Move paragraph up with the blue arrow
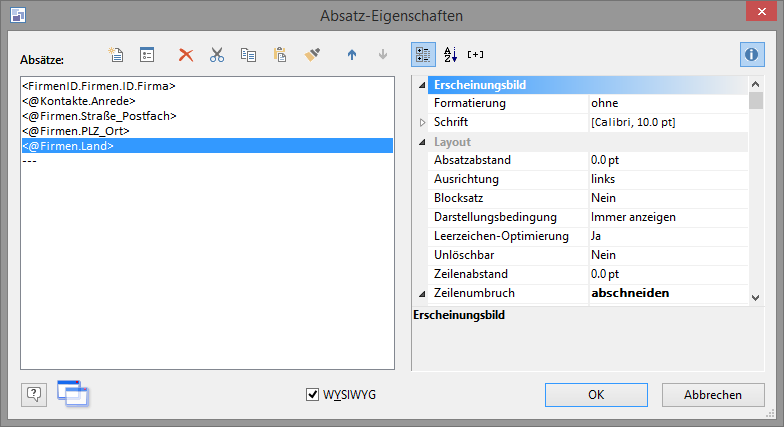Image resolution: width=784 pixels, height=427 pixels. point(351,56)
